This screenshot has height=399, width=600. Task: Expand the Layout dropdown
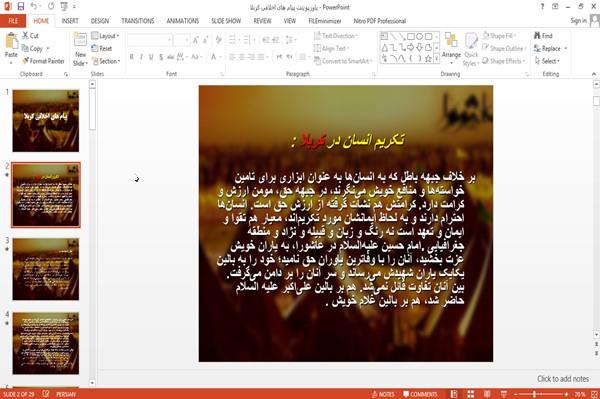[x=105, y=36]
